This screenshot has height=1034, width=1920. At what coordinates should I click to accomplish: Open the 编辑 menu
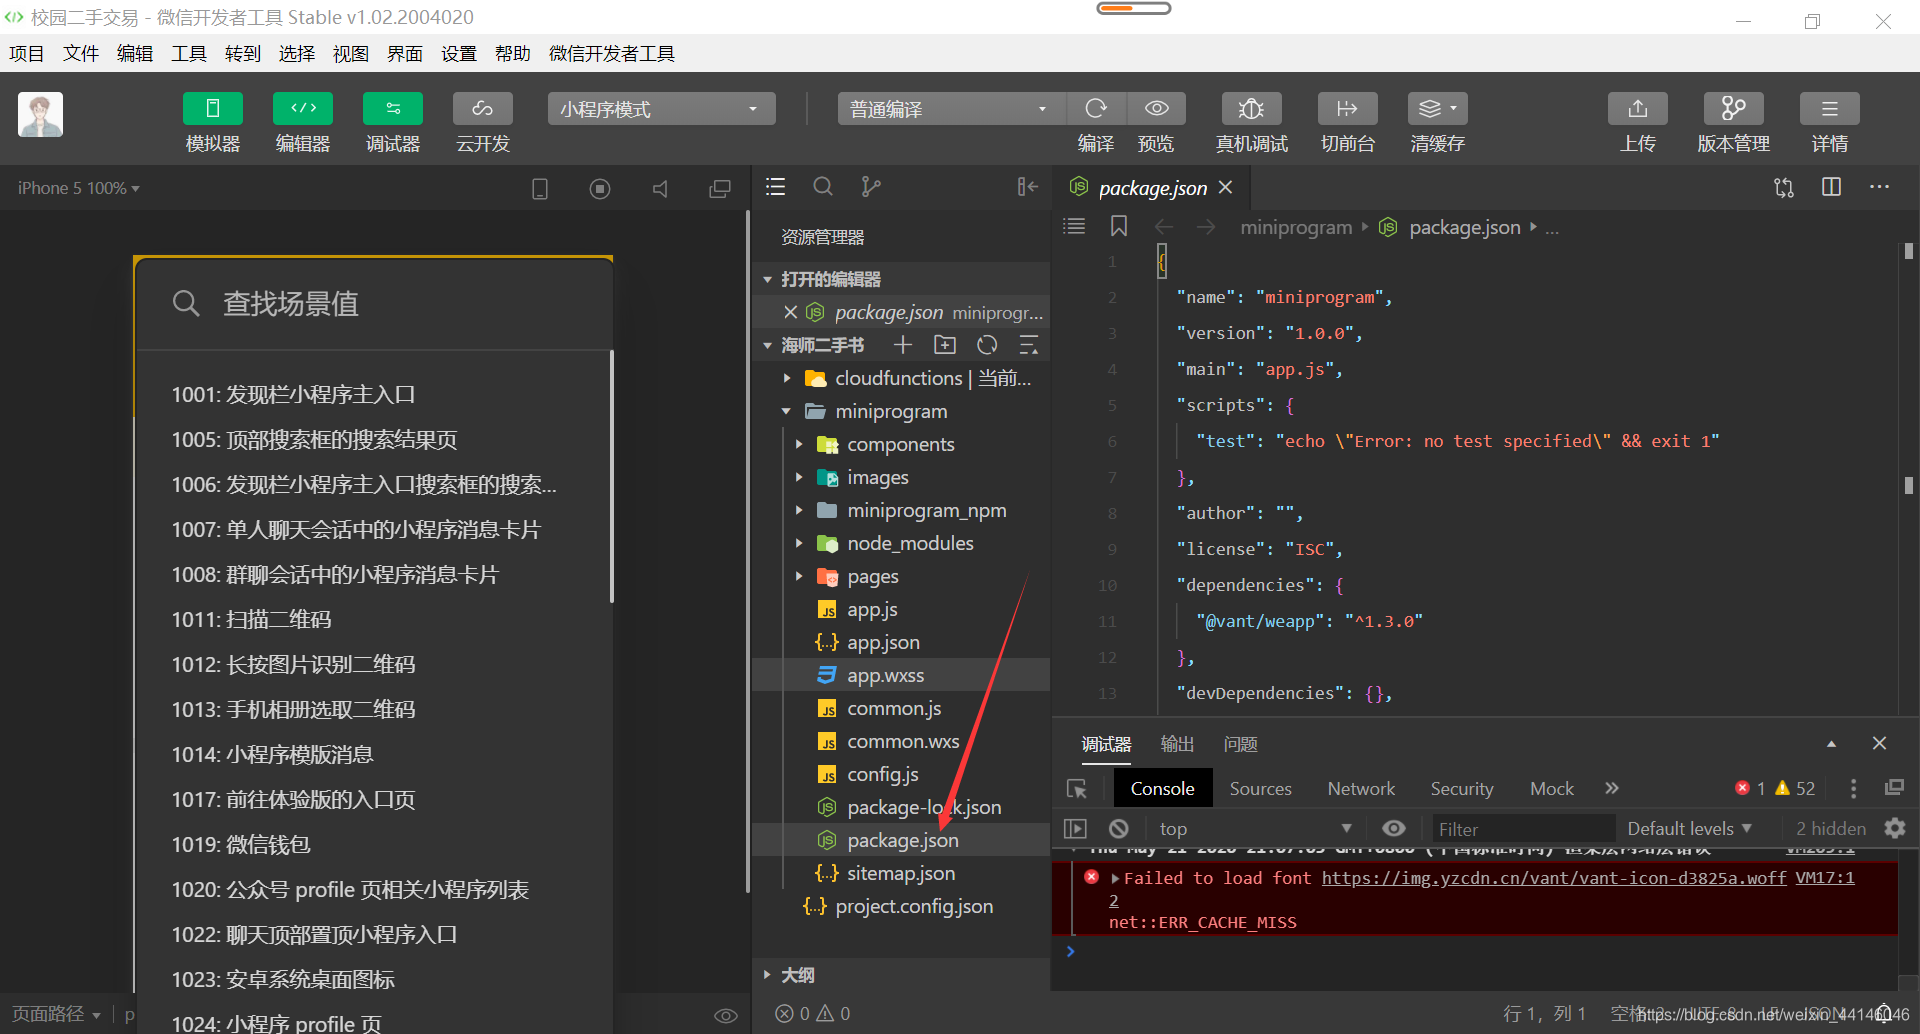(135, 53)
